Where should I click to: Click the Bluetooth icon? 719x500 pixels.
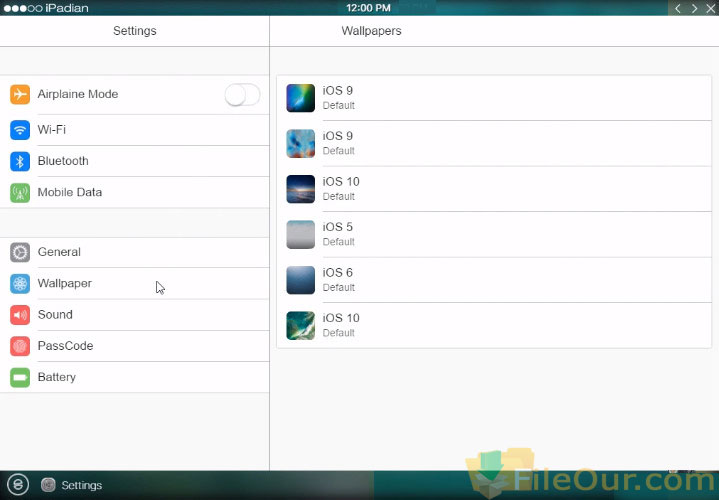pos(20,161)
